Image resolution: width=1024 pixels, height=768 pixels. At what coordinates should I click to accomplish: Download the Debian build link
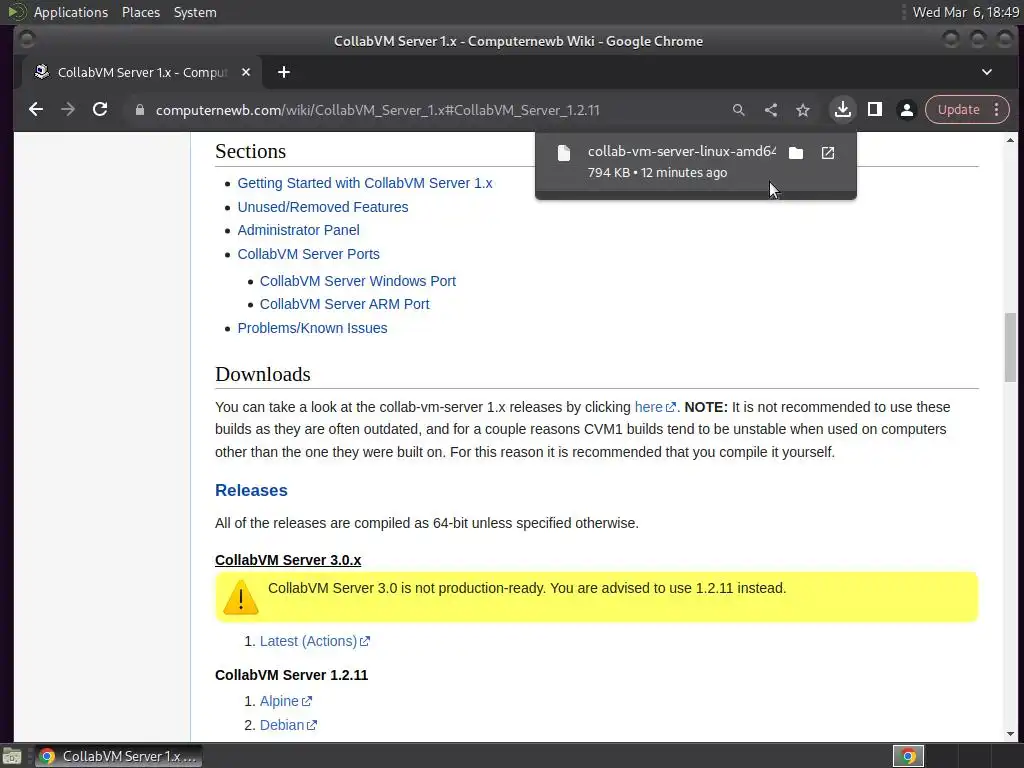pyautogui.click(x=288, y=725)
